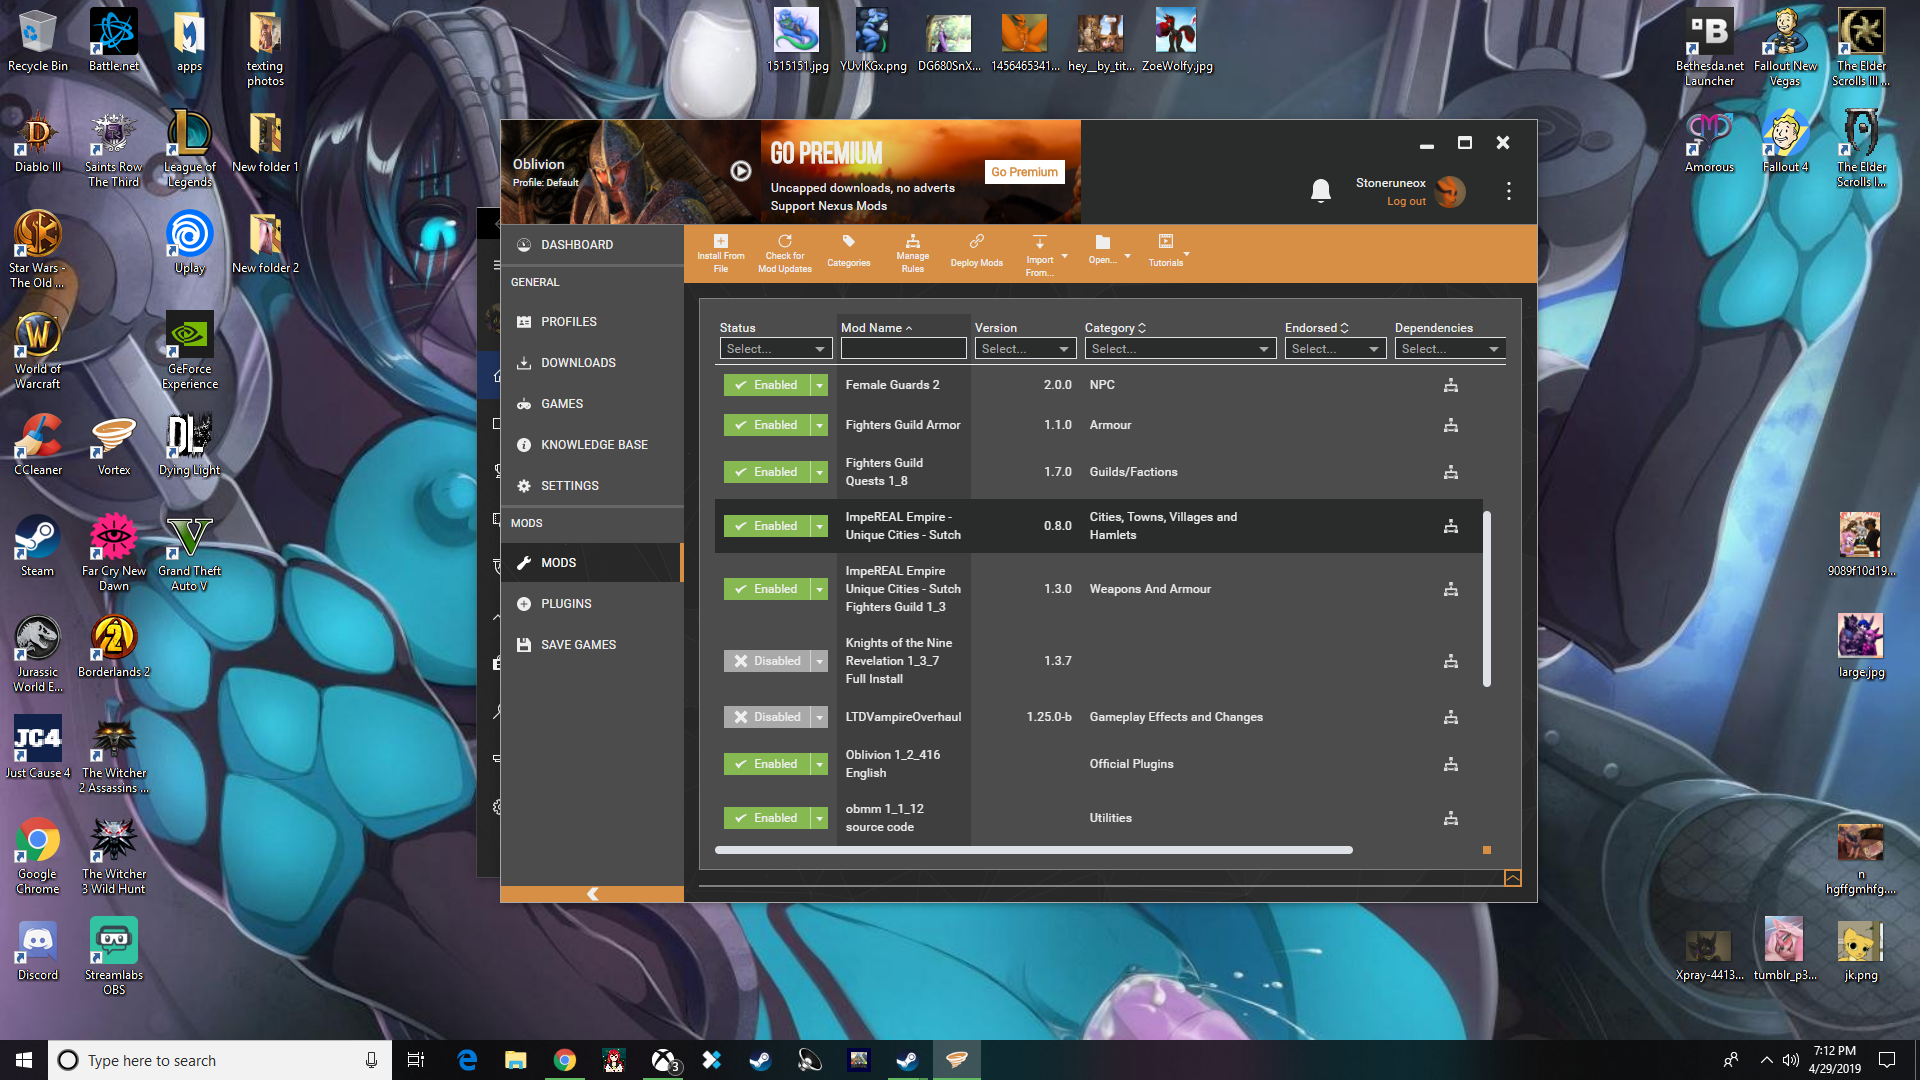
Task: Open Dependencies filter Select dropdown
Action: (x=1450, y=349)
